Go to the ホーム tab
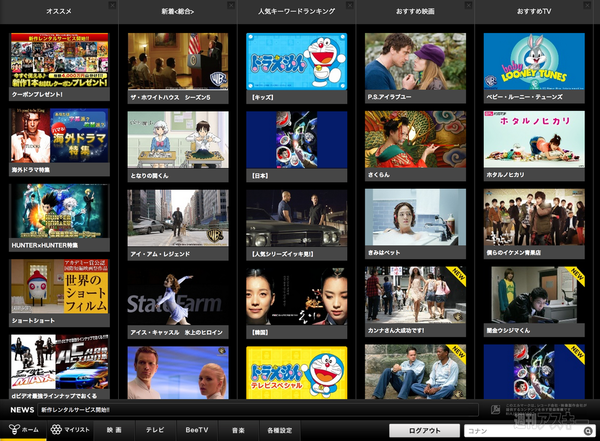600x441 pixels. [23, 430]
